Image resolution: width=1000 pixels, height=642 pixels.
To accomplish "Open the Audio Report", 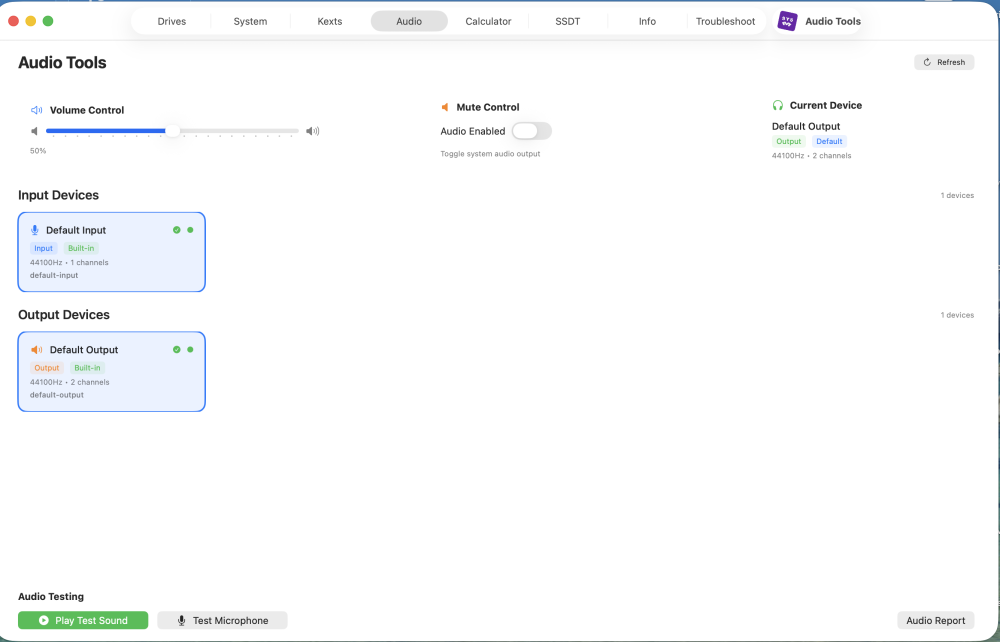I will pos(936,620).
